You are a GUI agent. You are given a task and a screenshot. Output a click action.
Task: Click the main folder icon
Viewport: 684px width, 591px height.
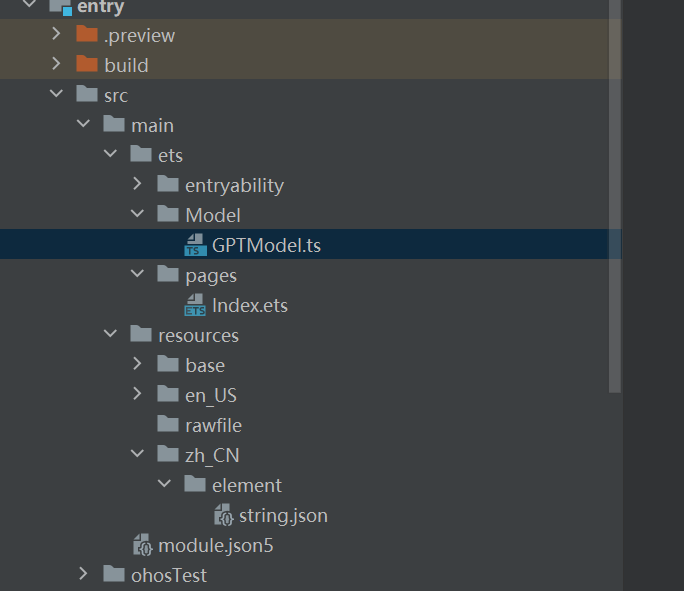coord(114,124)
